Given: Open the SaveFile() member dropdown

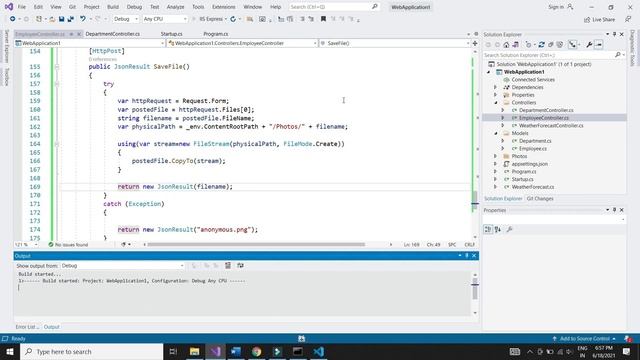Looking at the screenshot, I should (x=395, y=43).
